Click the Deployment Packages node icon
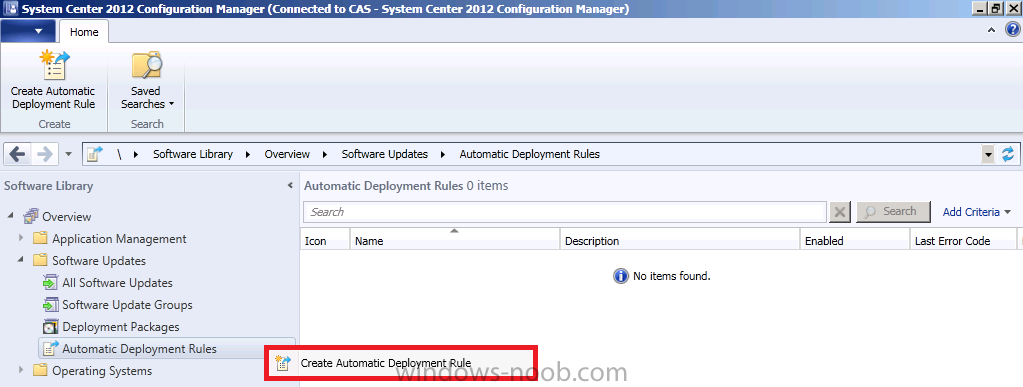Viewport: 1023px width, 387px height. (50, 327)
